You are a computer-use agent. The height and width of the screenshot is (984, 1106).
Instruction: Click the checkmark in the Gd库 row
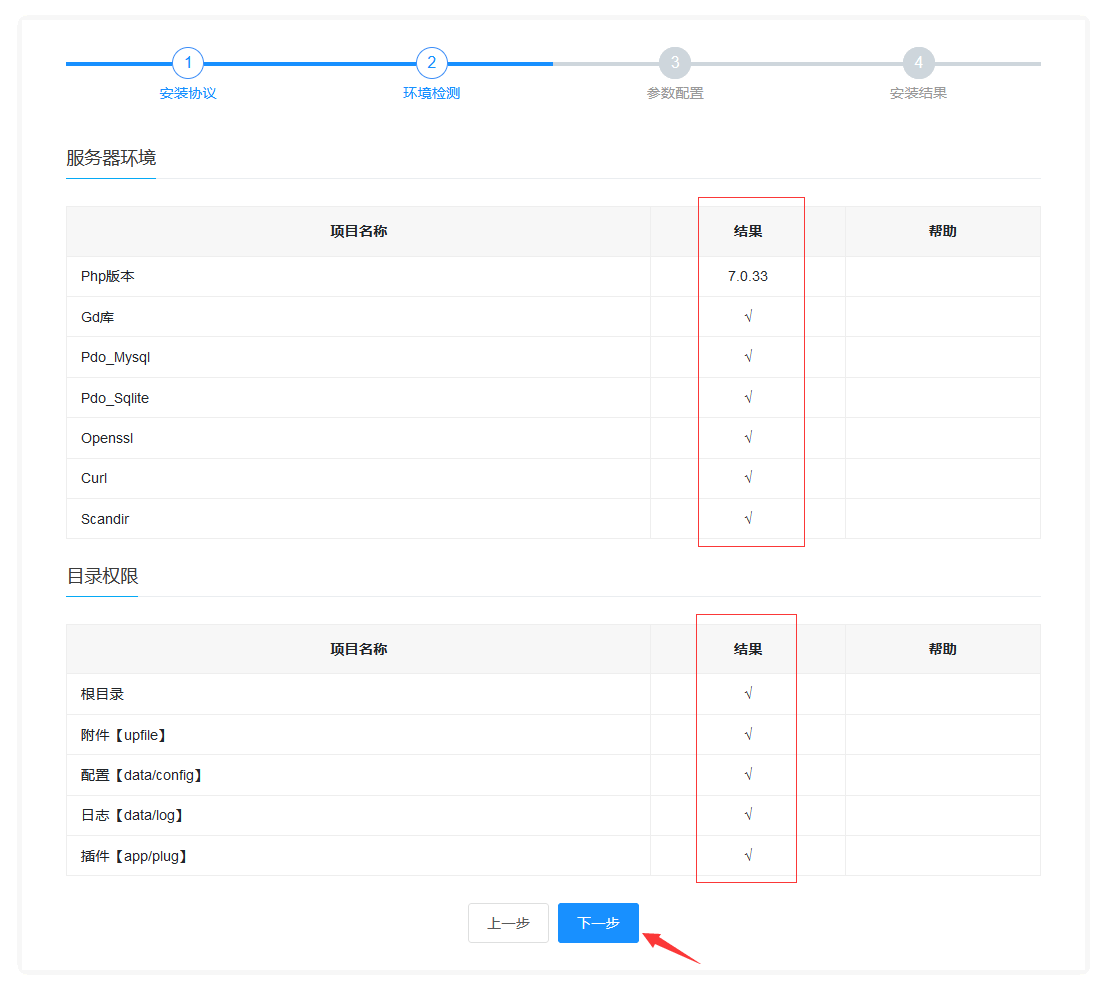pos(748,317)
